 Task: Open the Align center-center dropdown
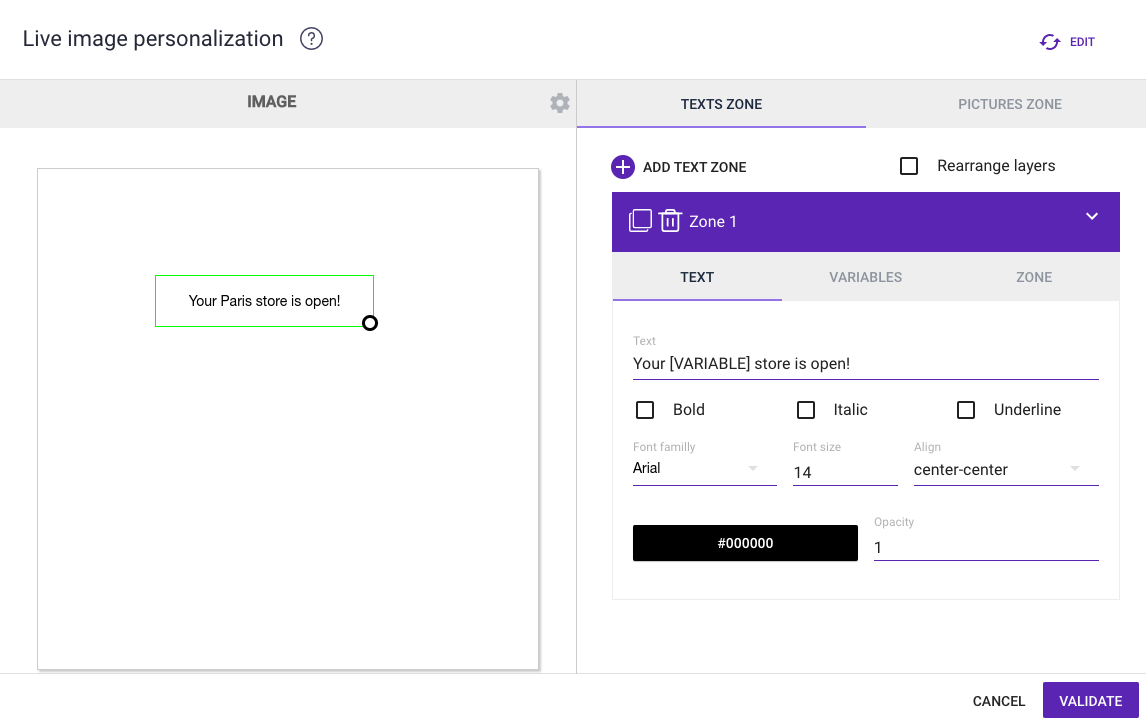click(1005, 470)
